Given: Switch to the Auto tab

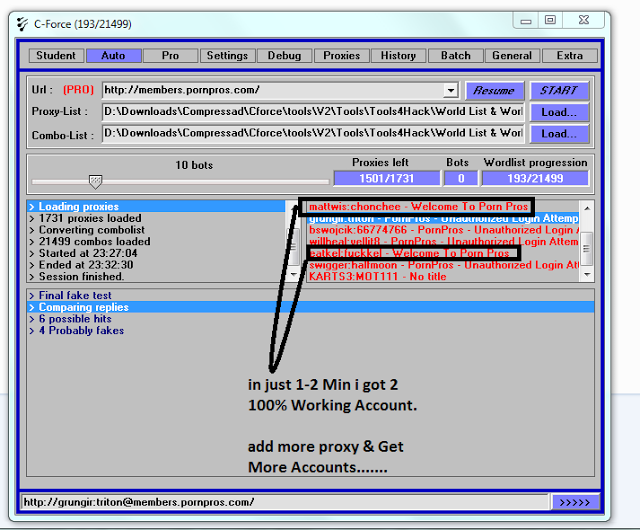Looking at the screenshot, I should coord(113,56).
